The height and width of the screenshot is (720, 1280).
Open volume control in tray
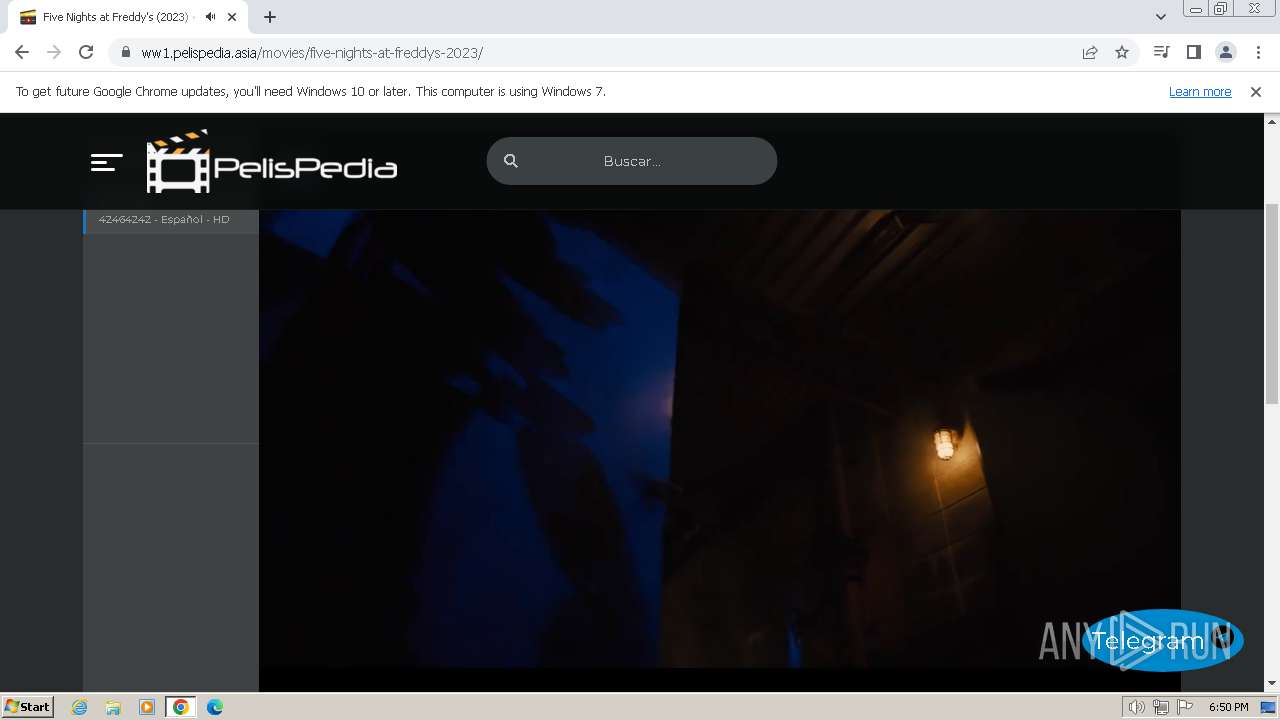[x=1137, y=707]
